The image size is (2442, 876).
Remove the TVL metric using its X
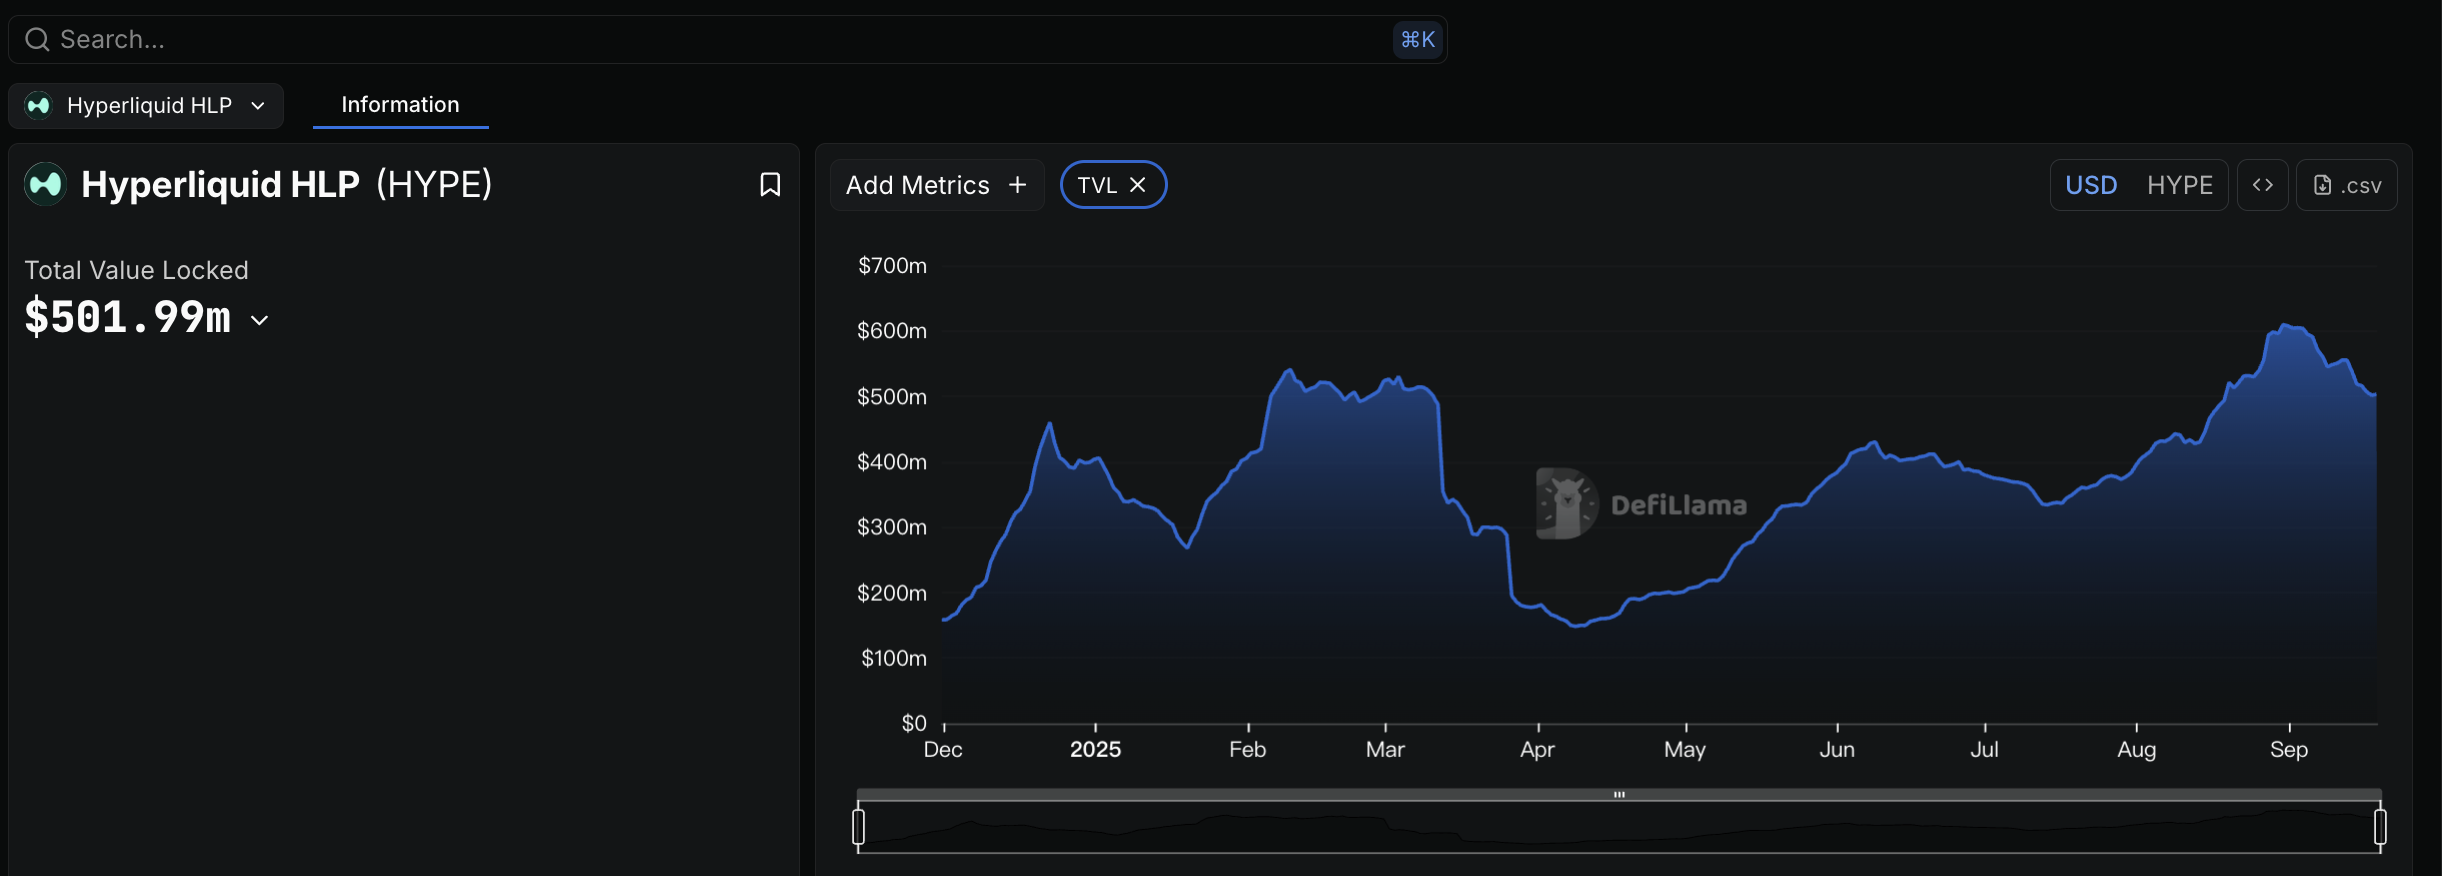tap(1138, 185)
